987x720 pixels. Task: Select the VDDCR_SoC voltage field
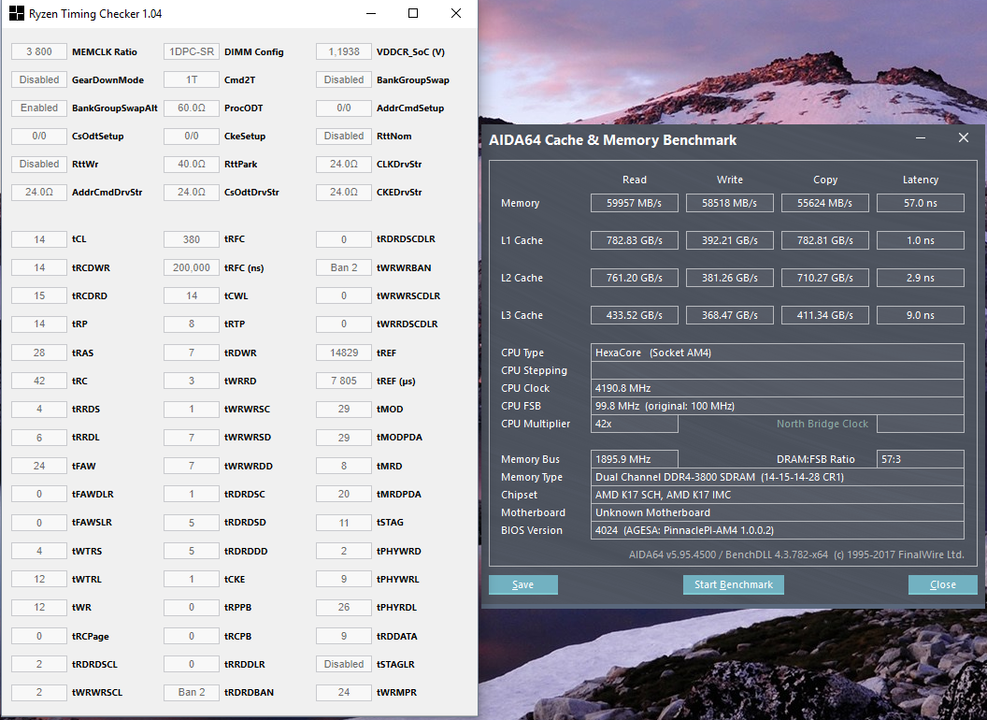(x=344, y=52)
